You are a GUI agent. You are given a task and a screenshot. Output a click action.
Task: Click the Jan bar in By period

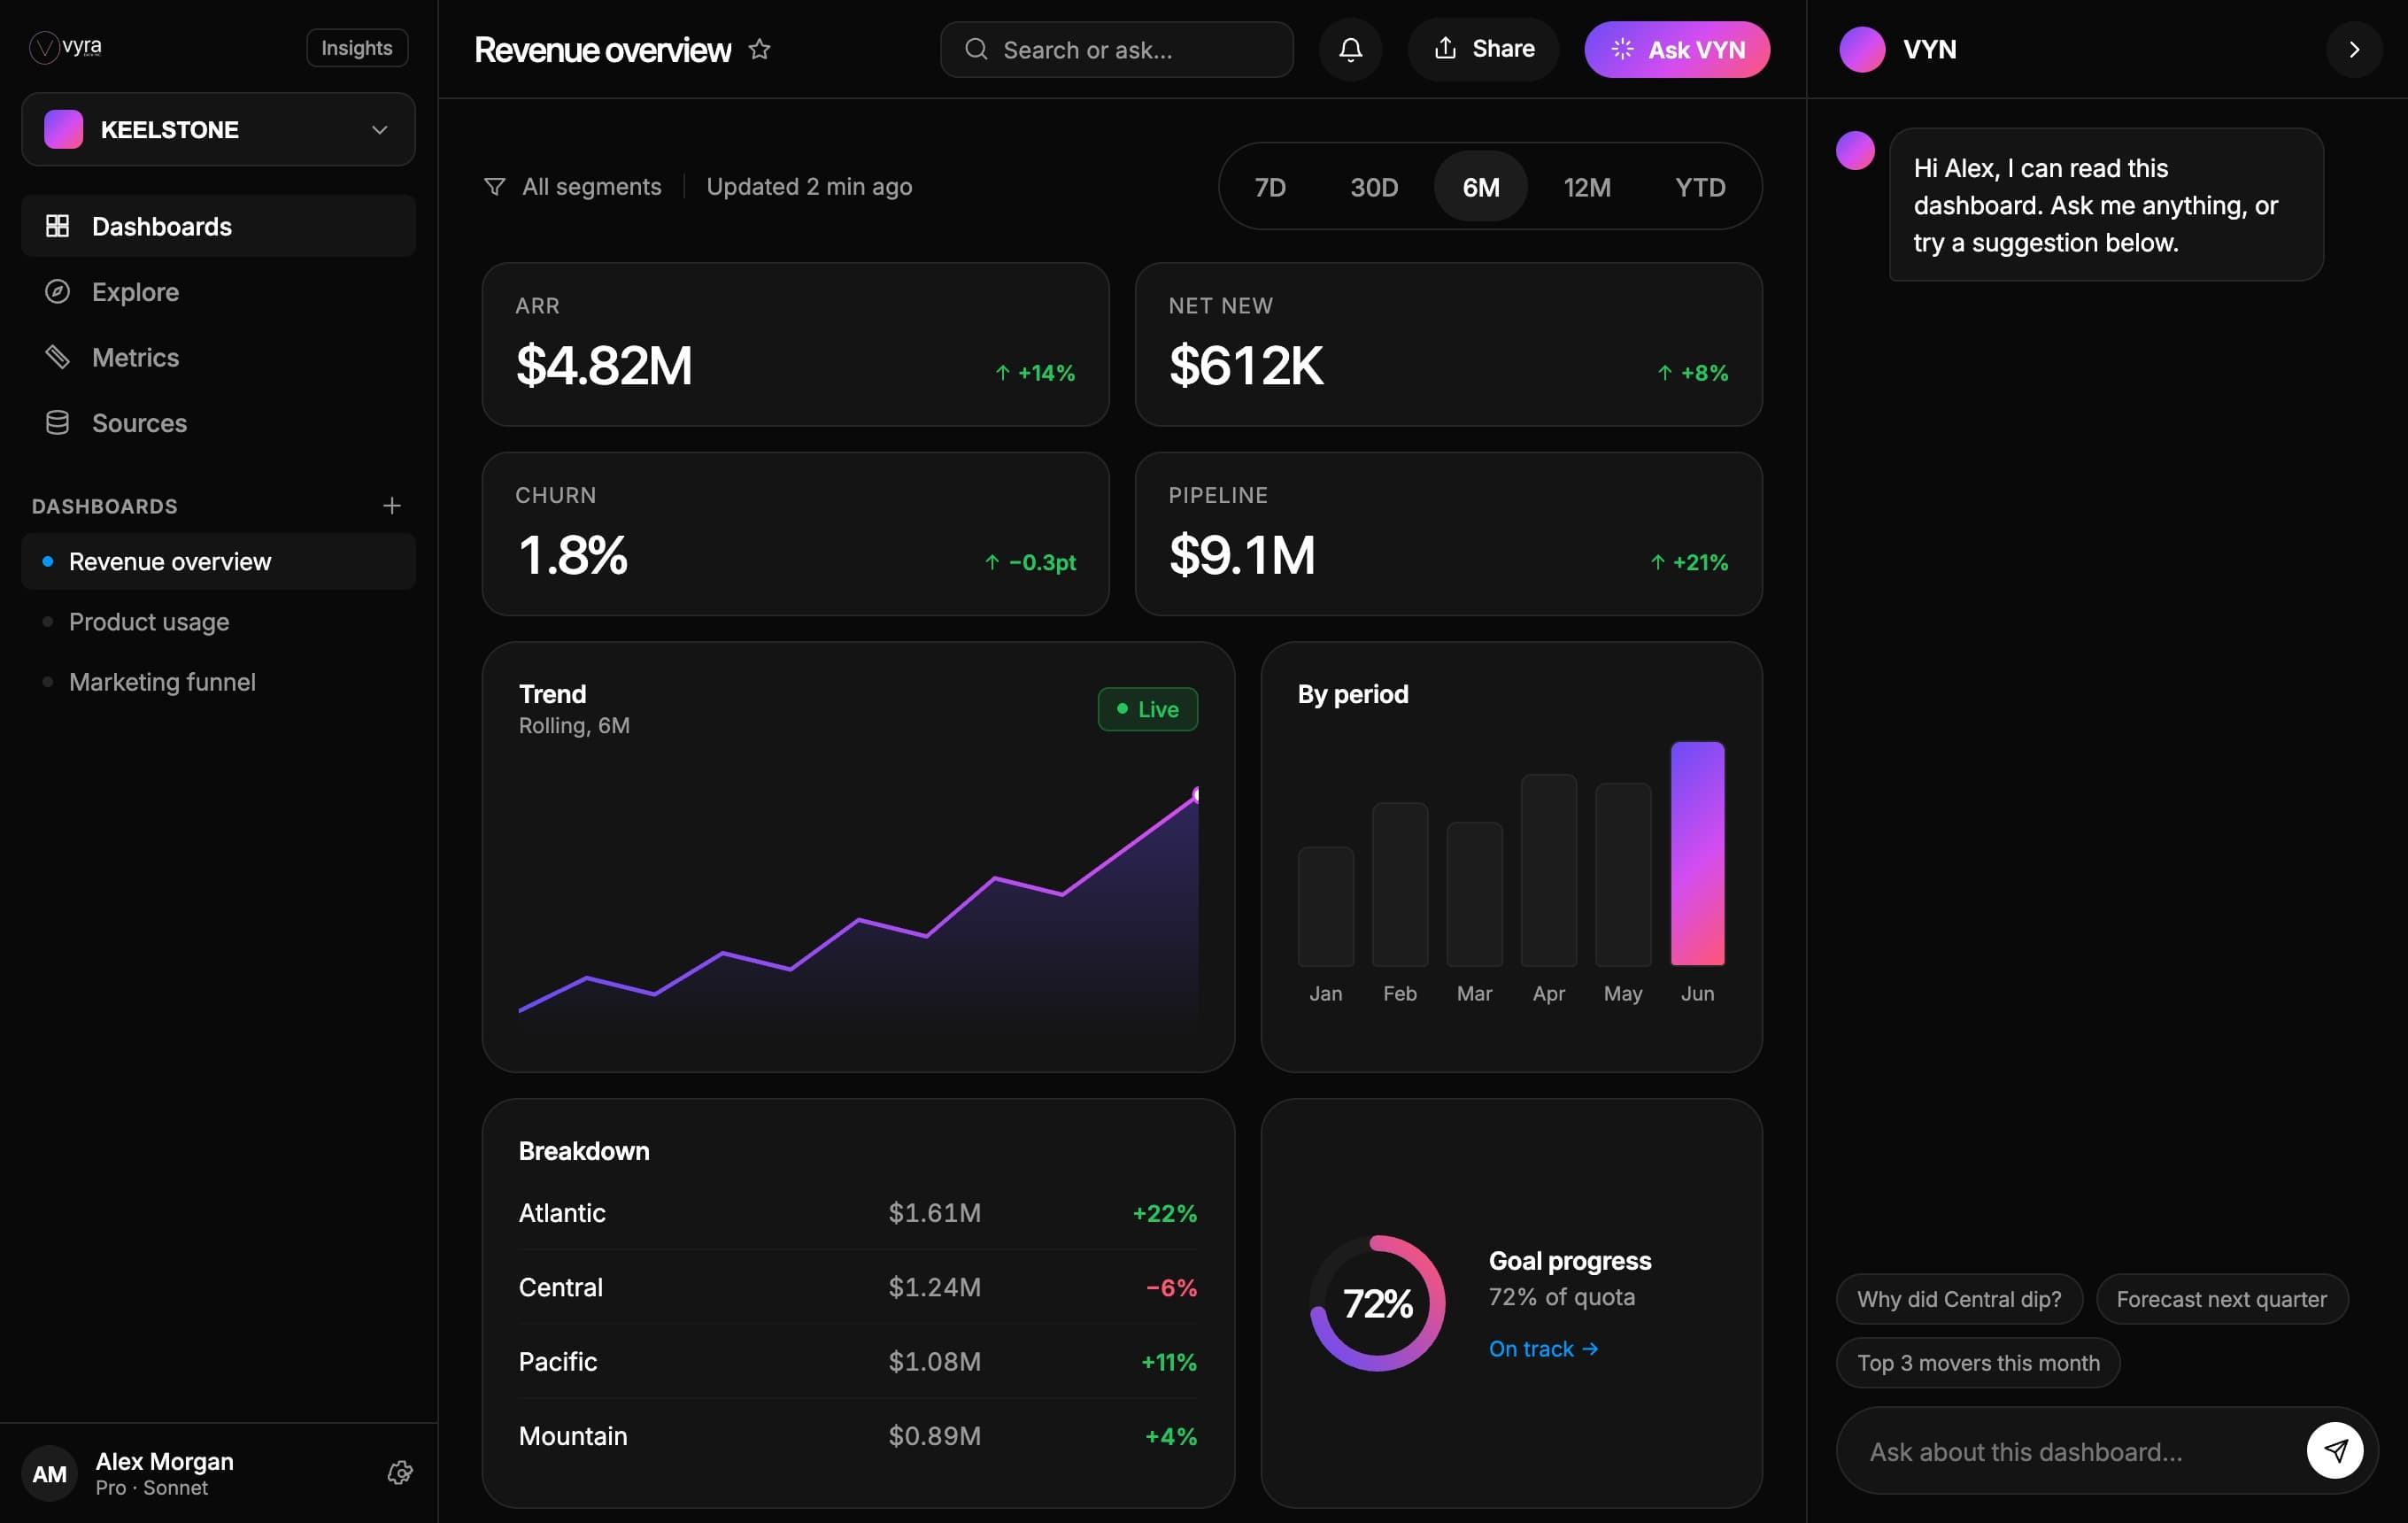[x=1325, y=906]
